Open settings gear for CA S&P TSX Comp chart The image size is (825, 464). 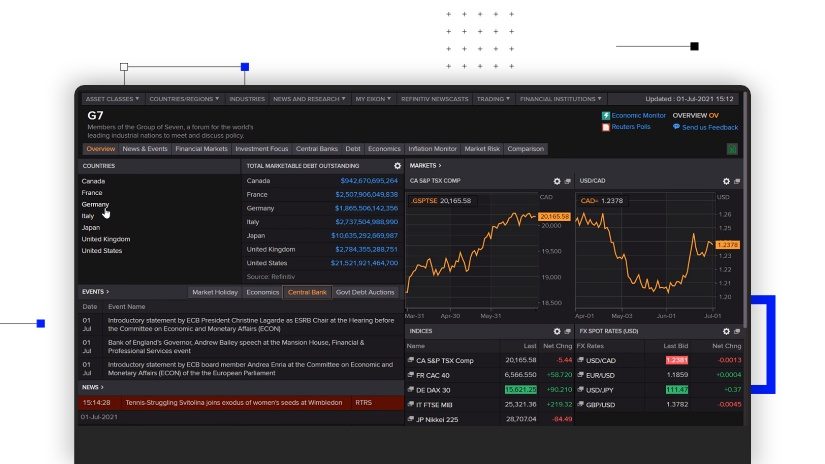(557, 181)
